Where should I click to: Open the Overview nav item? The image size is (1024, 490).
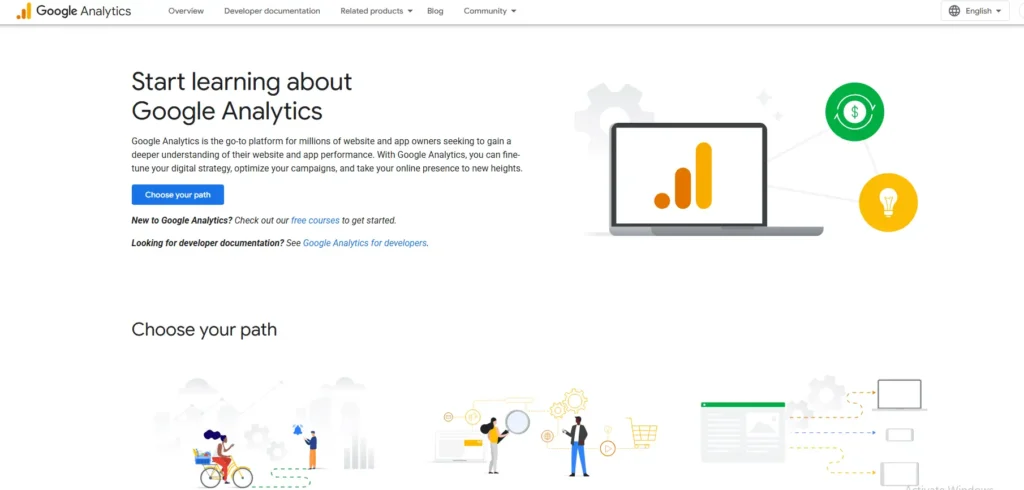(186, 11)
